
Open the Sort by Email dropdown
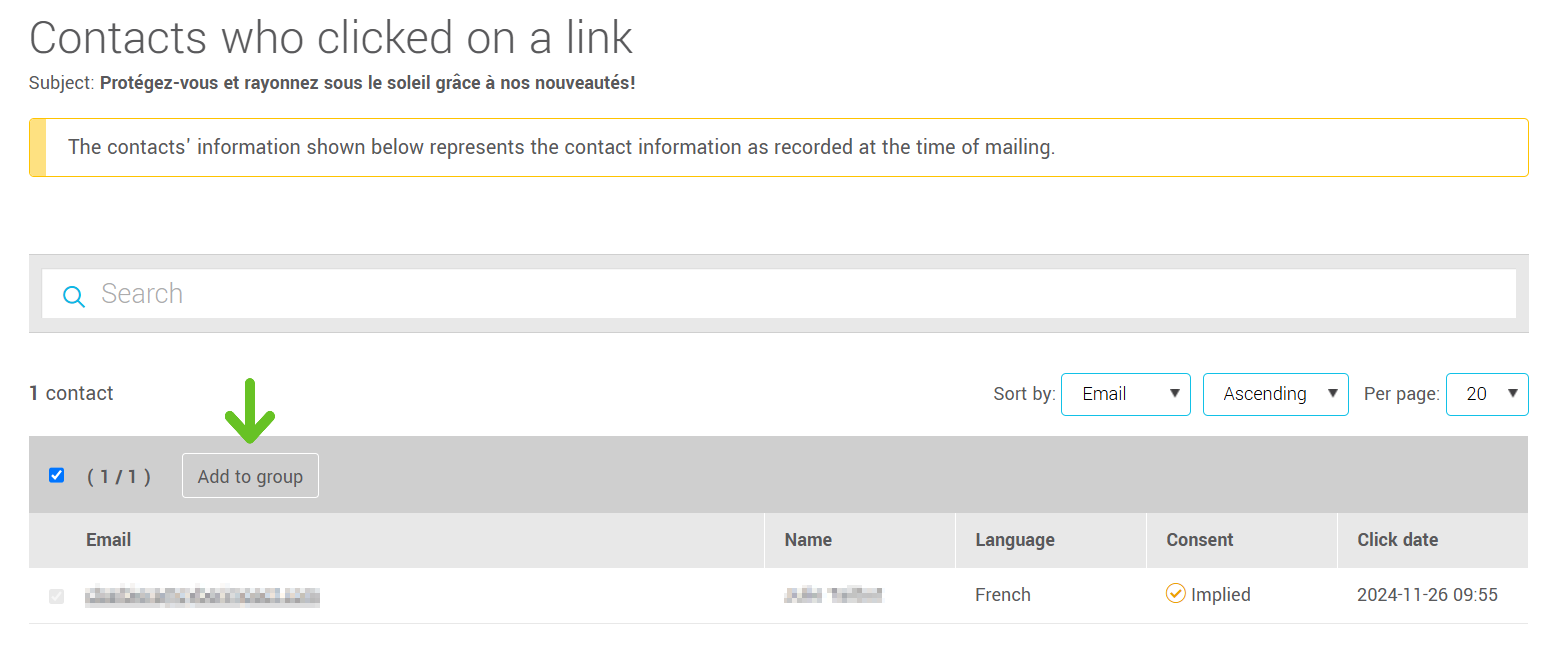click(1125, 394)
